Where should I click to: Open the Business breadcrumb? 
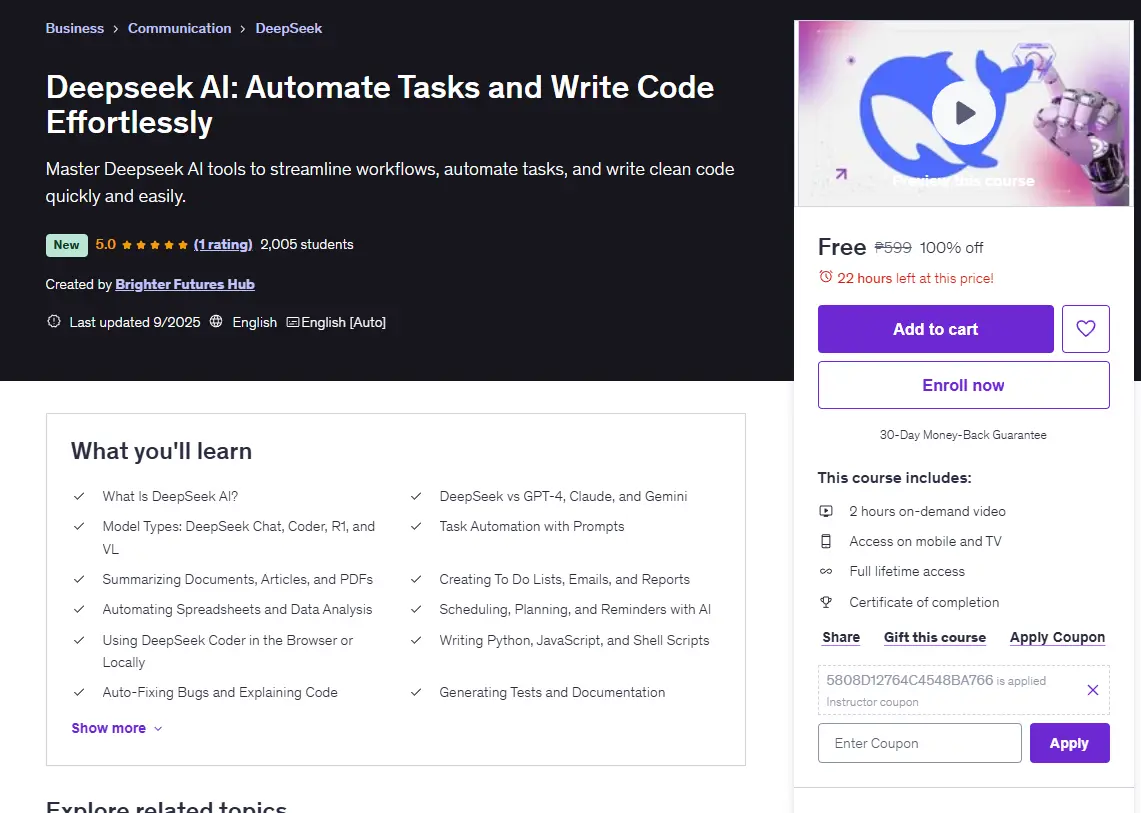[75, 28]
